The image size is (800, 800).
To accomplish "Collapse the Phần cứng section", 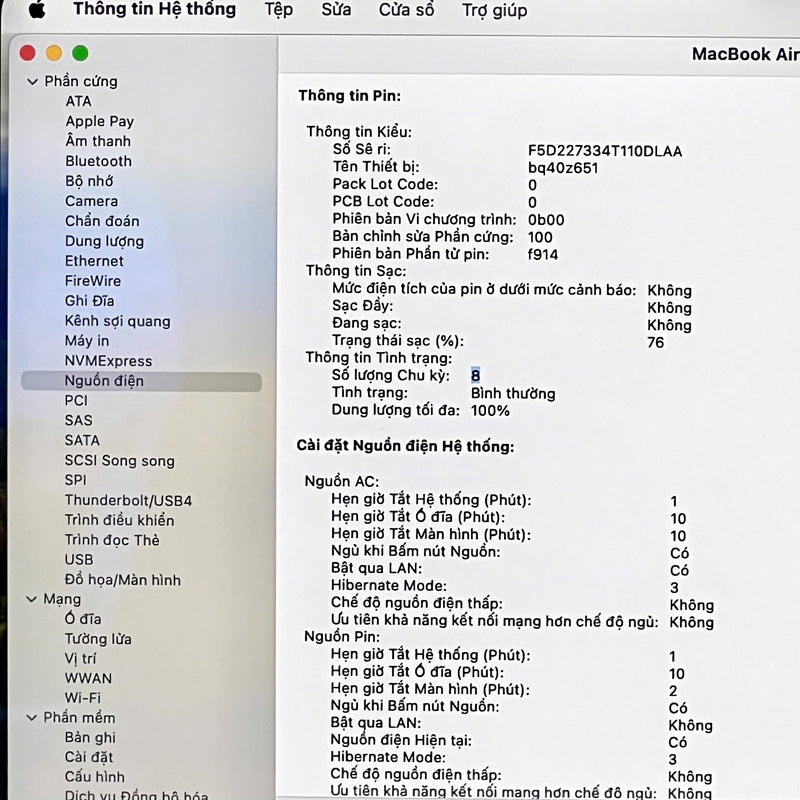I will coord(32,81).
